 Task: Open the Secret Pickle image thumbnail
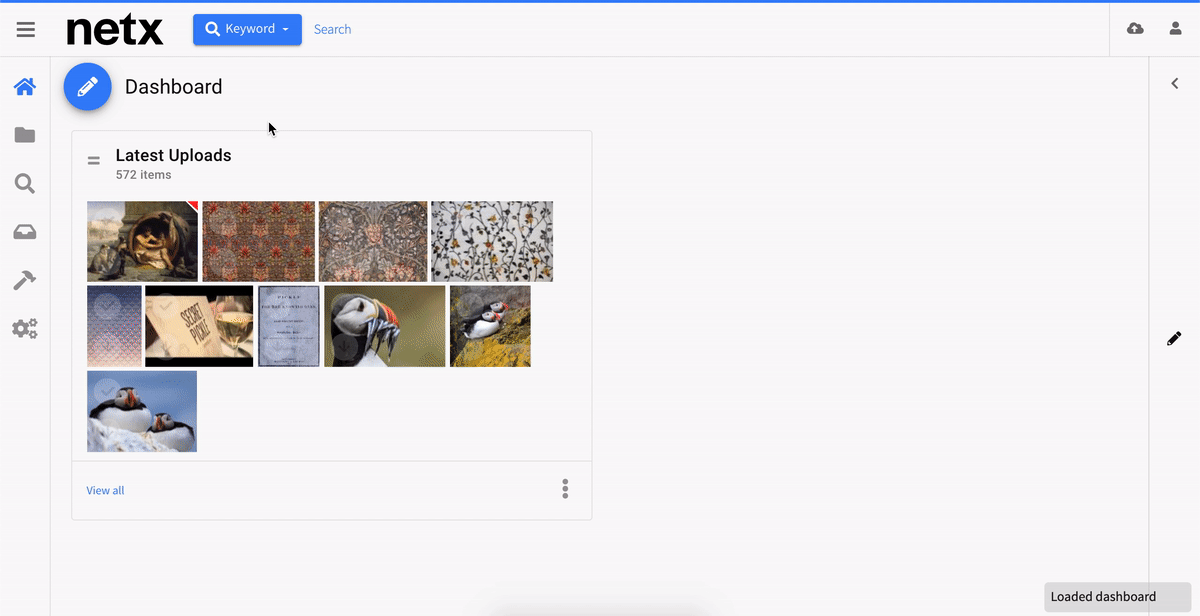tap(199, 326)
